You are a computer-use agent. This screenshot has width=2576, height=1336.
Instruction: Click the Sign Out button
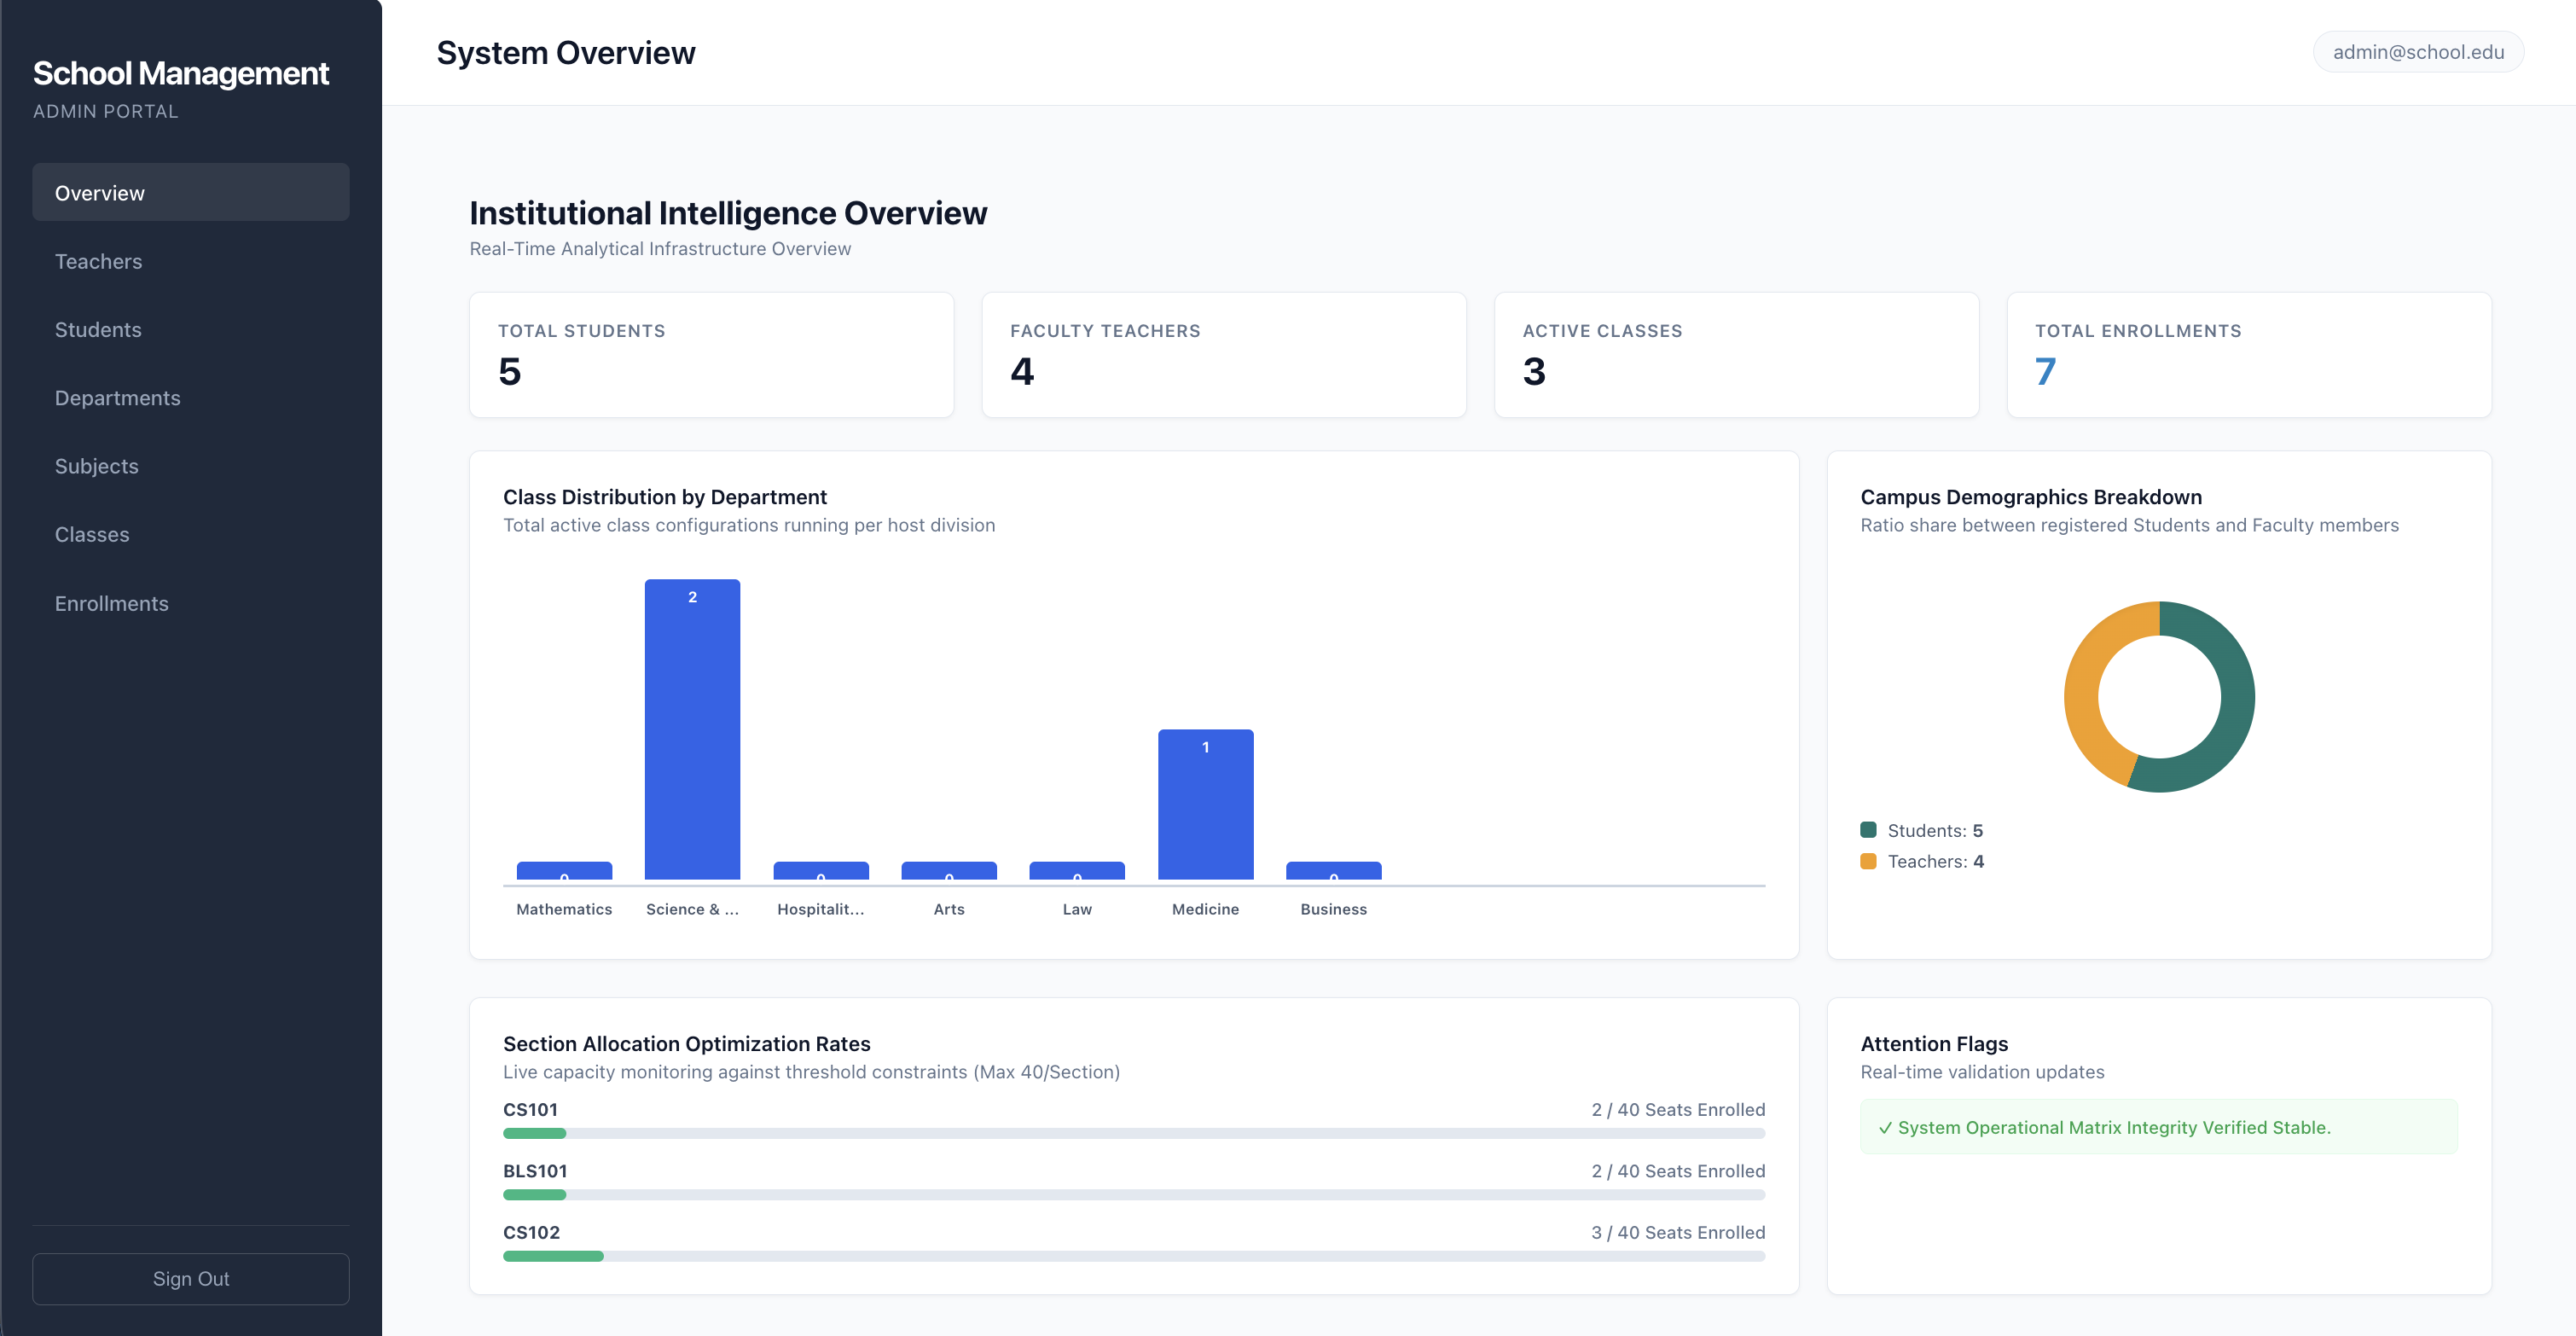coord(190,1279)
